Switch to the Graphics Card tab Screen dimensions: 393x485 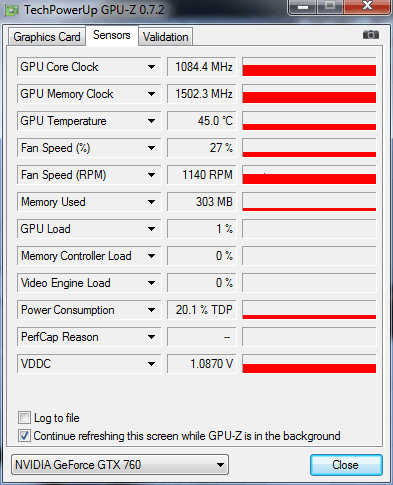(x=47, y=37)
